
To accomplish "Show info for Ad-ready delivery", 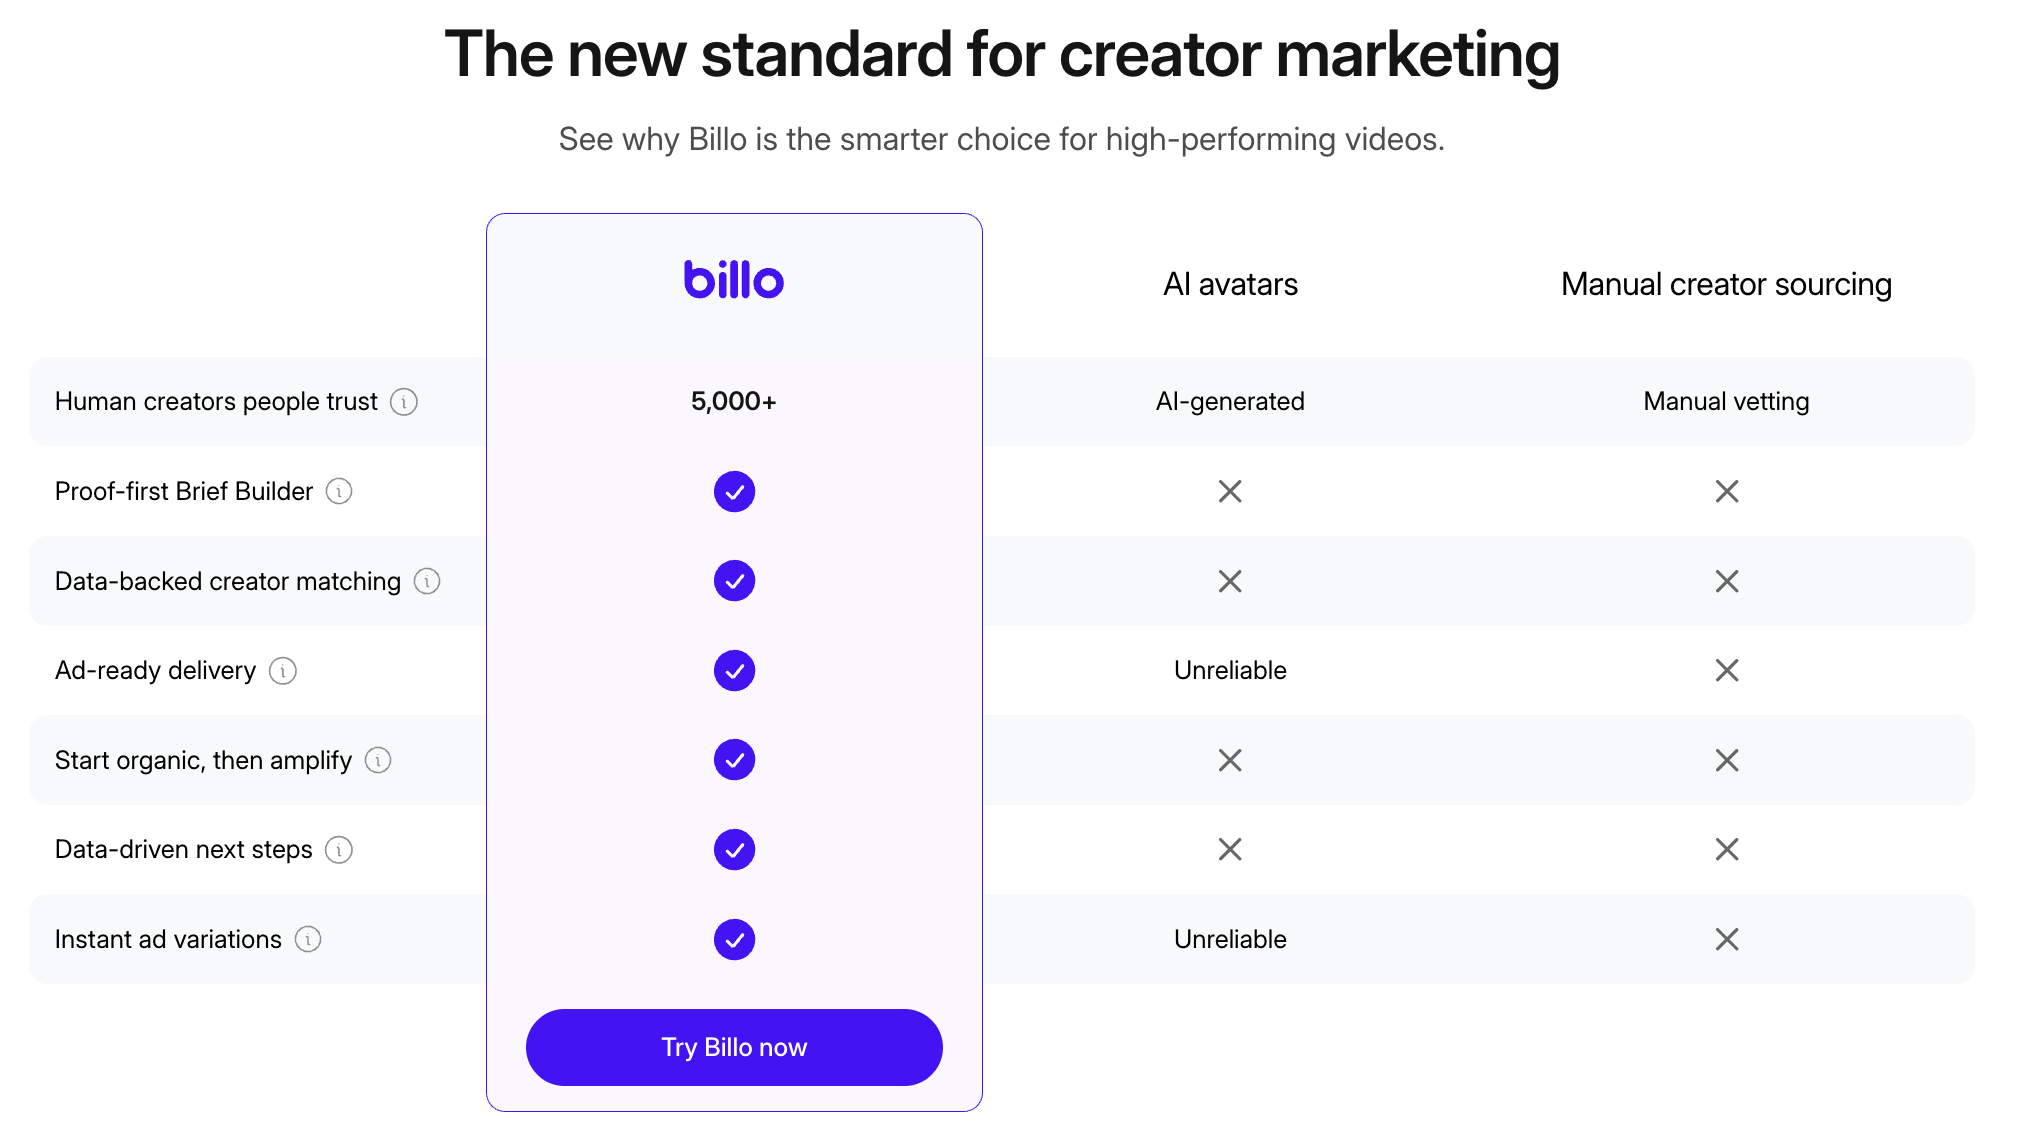I will 283,671.
